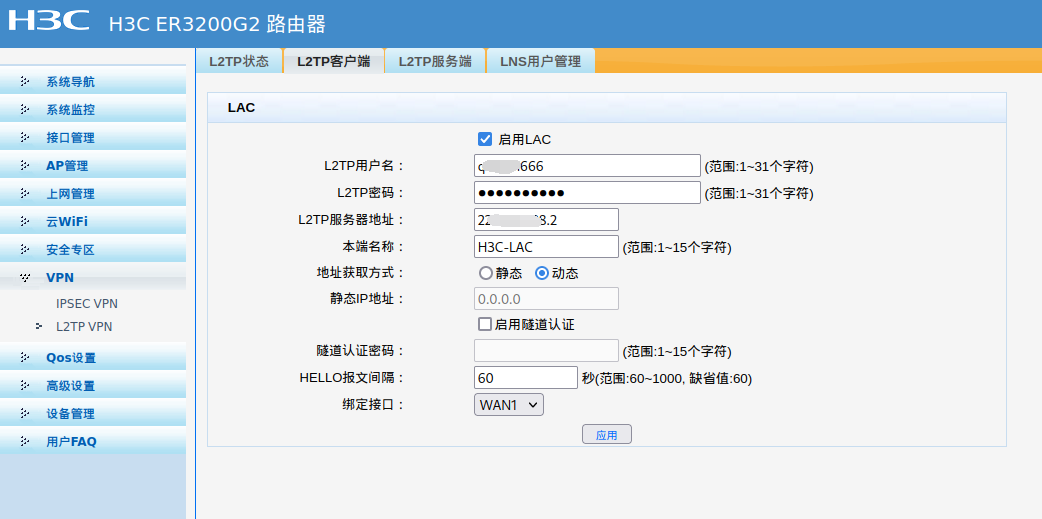Click the arrow icon beside 系统监控
The image size is (1042, 519).
pyautogui.click(x=25, y=110)
